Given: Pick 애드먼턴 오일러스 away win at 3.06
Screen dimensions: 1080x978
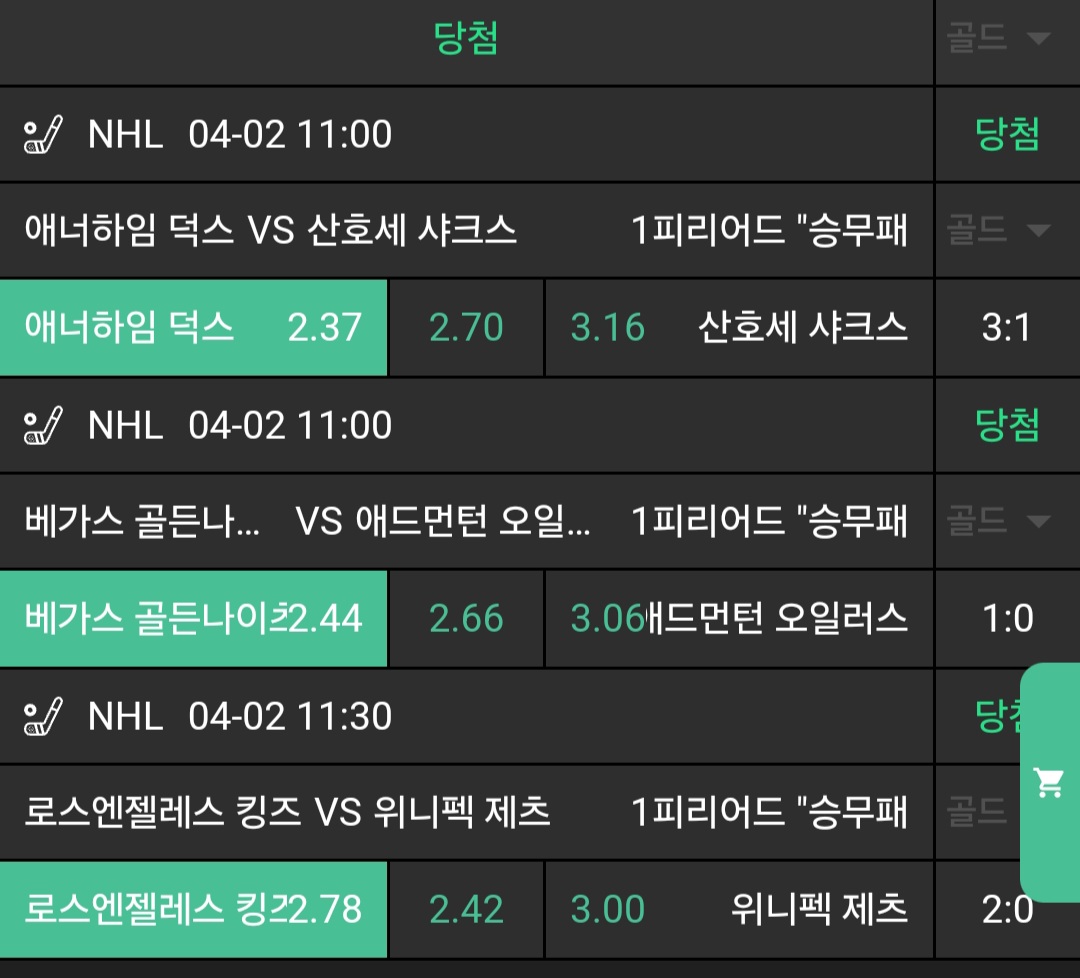Looking at the screenshot, I should [739, 619].
